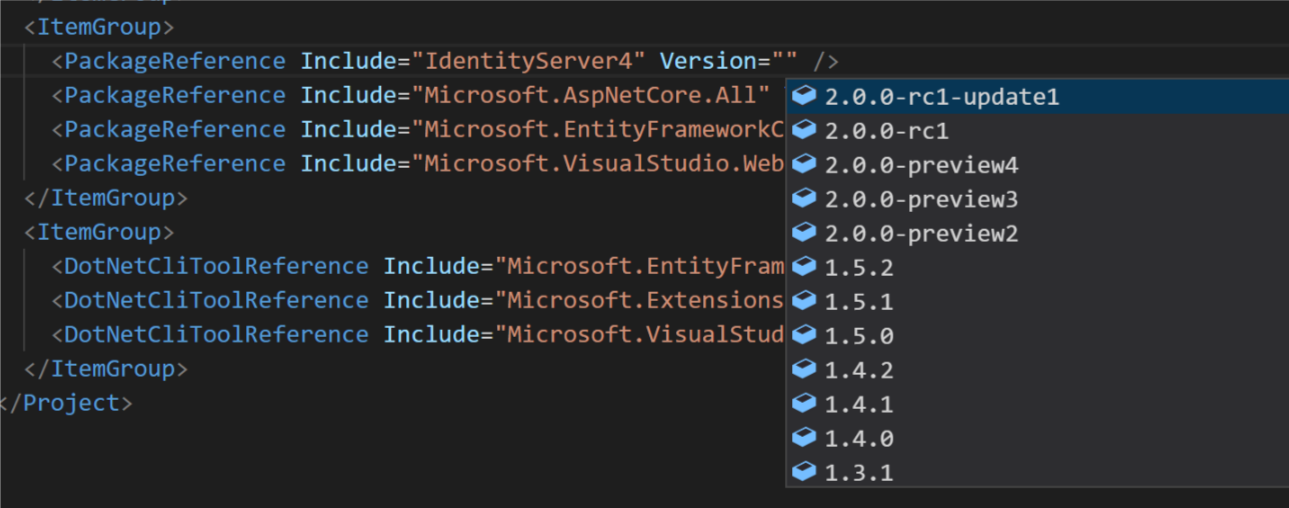The image size is (1289, 508).
Task: Click the Version attribute name
Action: point(708,61)
